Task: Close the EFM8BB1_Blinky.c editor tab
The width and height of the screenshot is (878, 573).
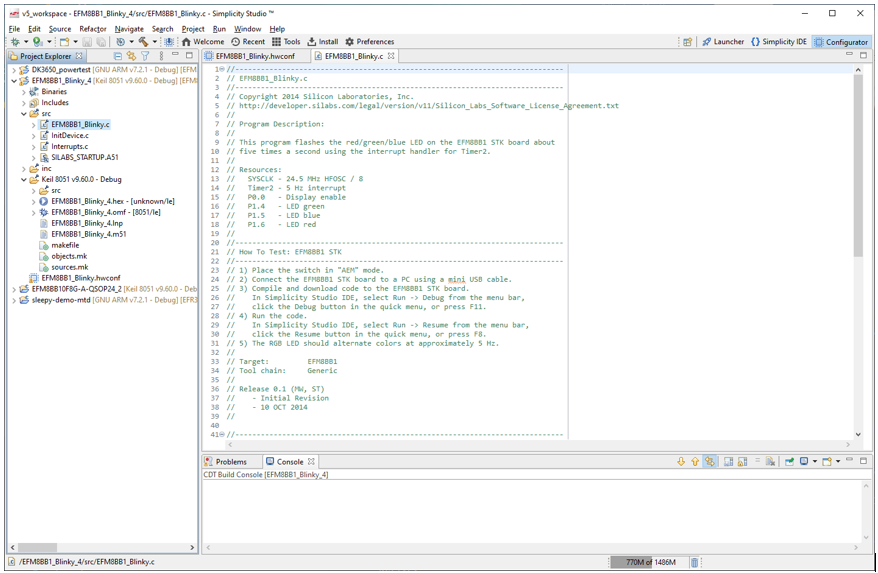Action: click(x=391, y=56)
